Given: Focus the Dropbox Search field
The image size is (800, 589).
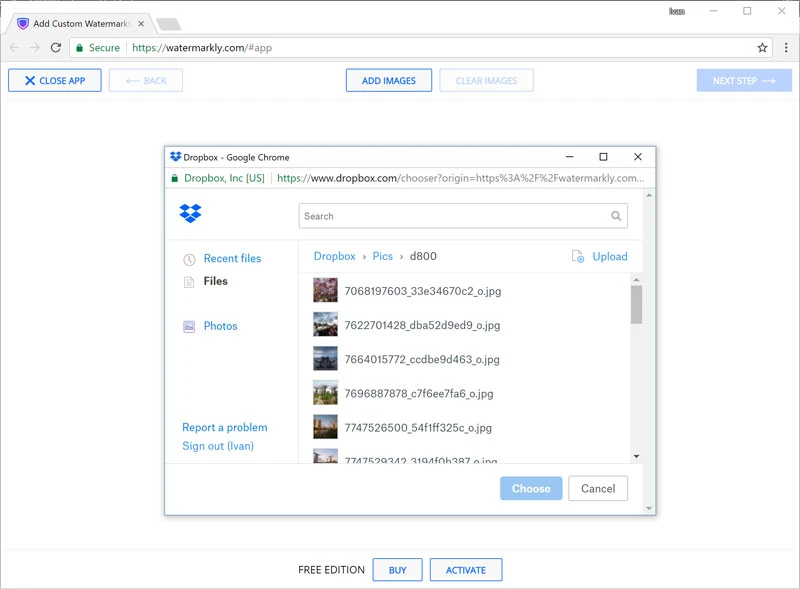Looking at the screenshot, I should [463, 216].
